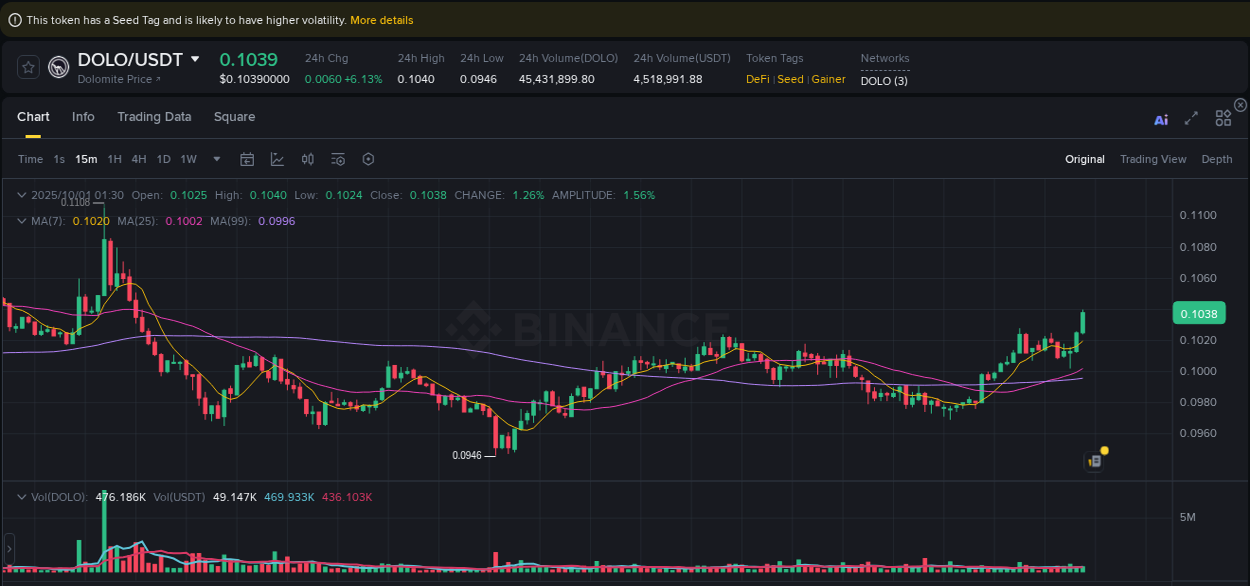Viewport: 1250px width, 586px height.
Task: Open the date range calendar picker
Action: pyautogui.click(x=247, y=159)
